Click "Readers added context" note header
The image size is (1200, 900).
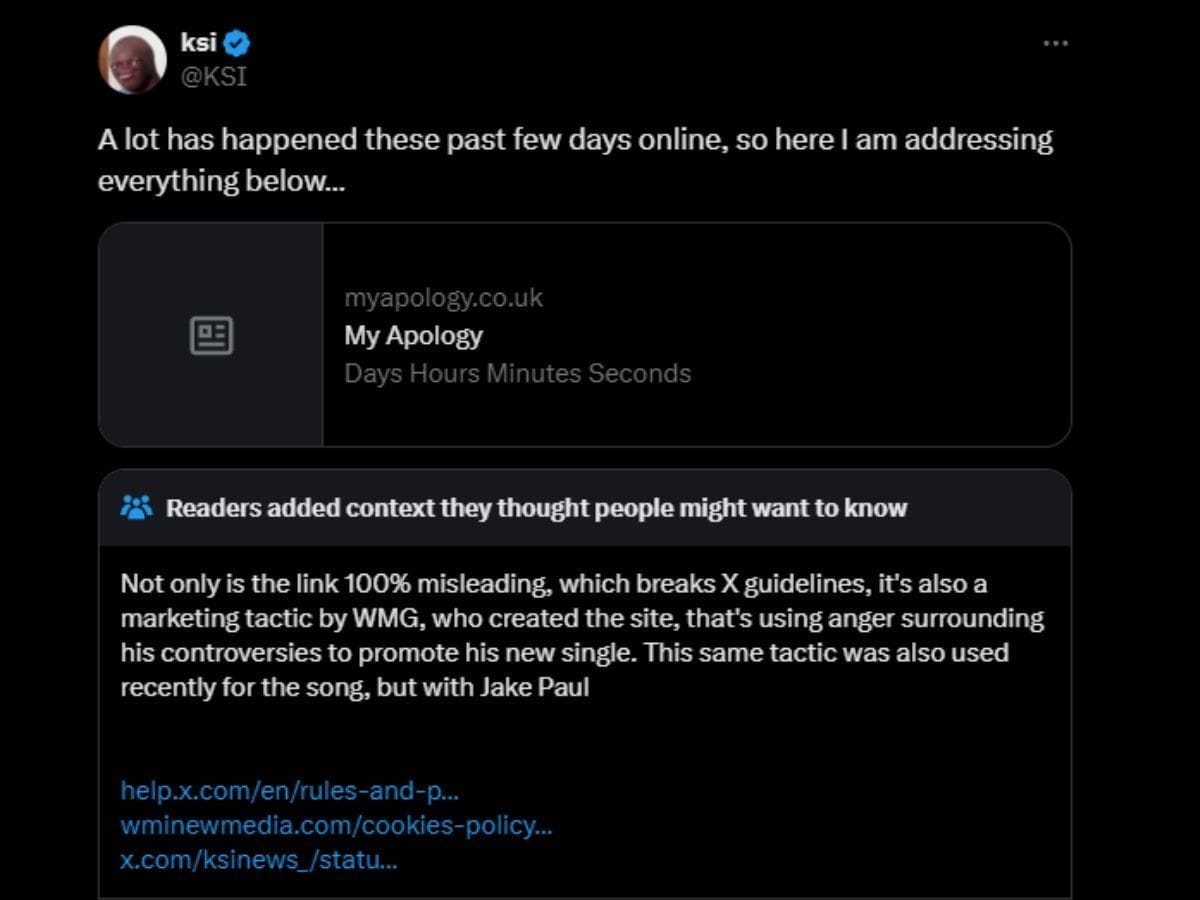pyautogui.click(x=536, y=508)
